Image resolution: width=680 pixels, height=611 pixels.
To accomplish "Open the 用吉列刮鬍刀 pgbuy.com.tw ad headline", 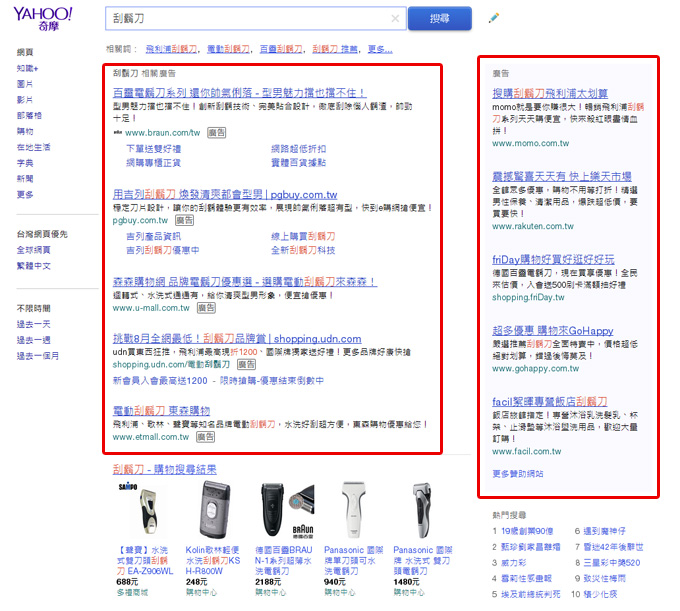I will (225, 195).
